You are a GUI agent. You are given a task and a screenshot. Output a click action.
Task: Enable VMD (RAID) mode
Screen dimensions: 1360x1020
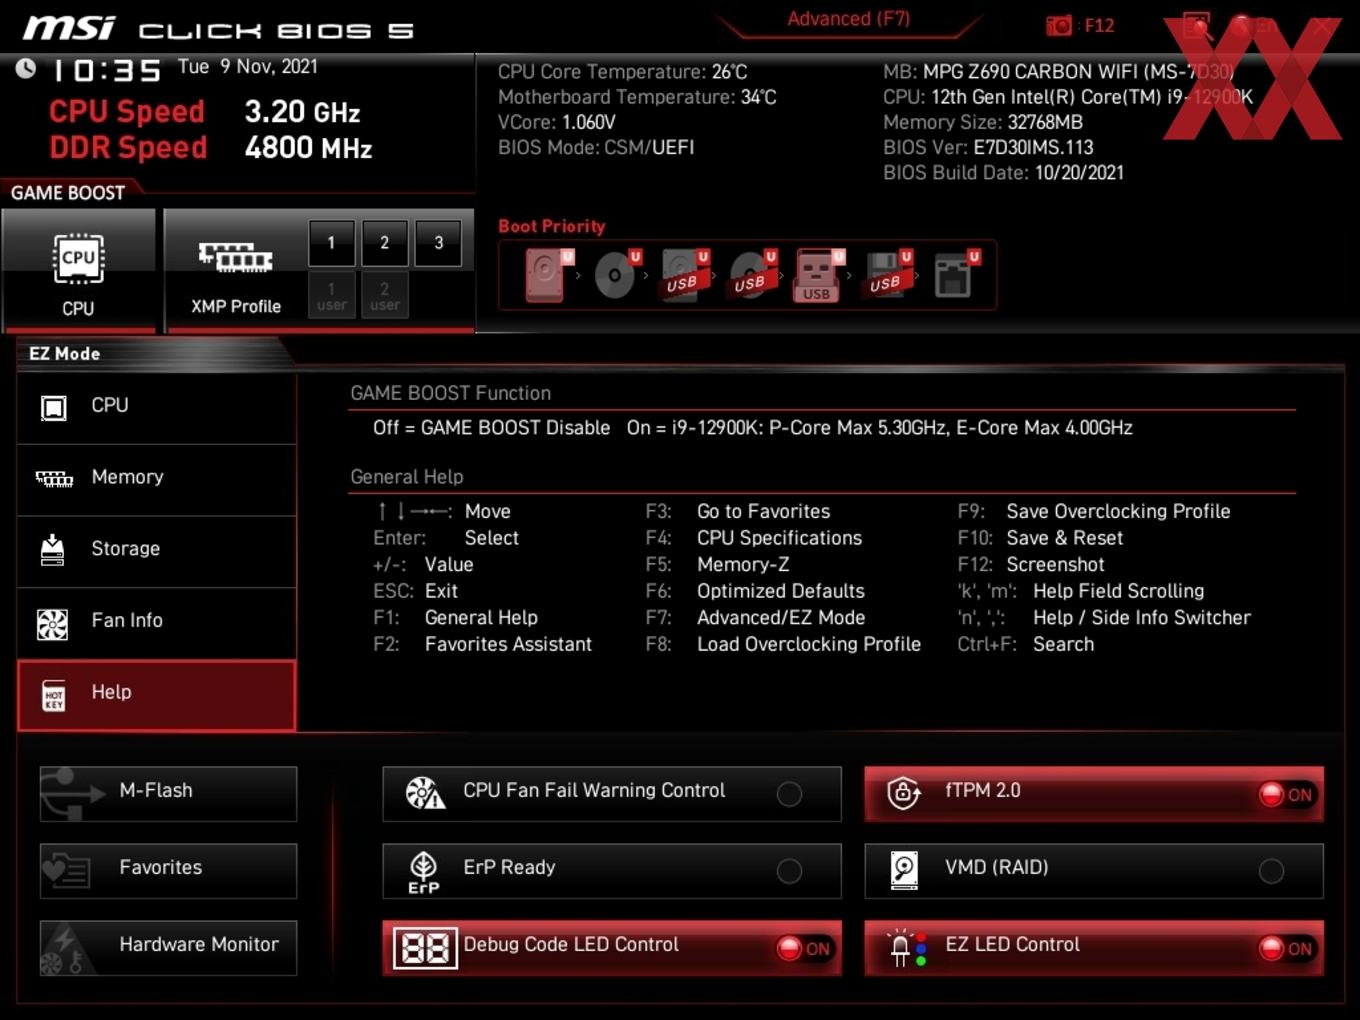coord(1271,871)
